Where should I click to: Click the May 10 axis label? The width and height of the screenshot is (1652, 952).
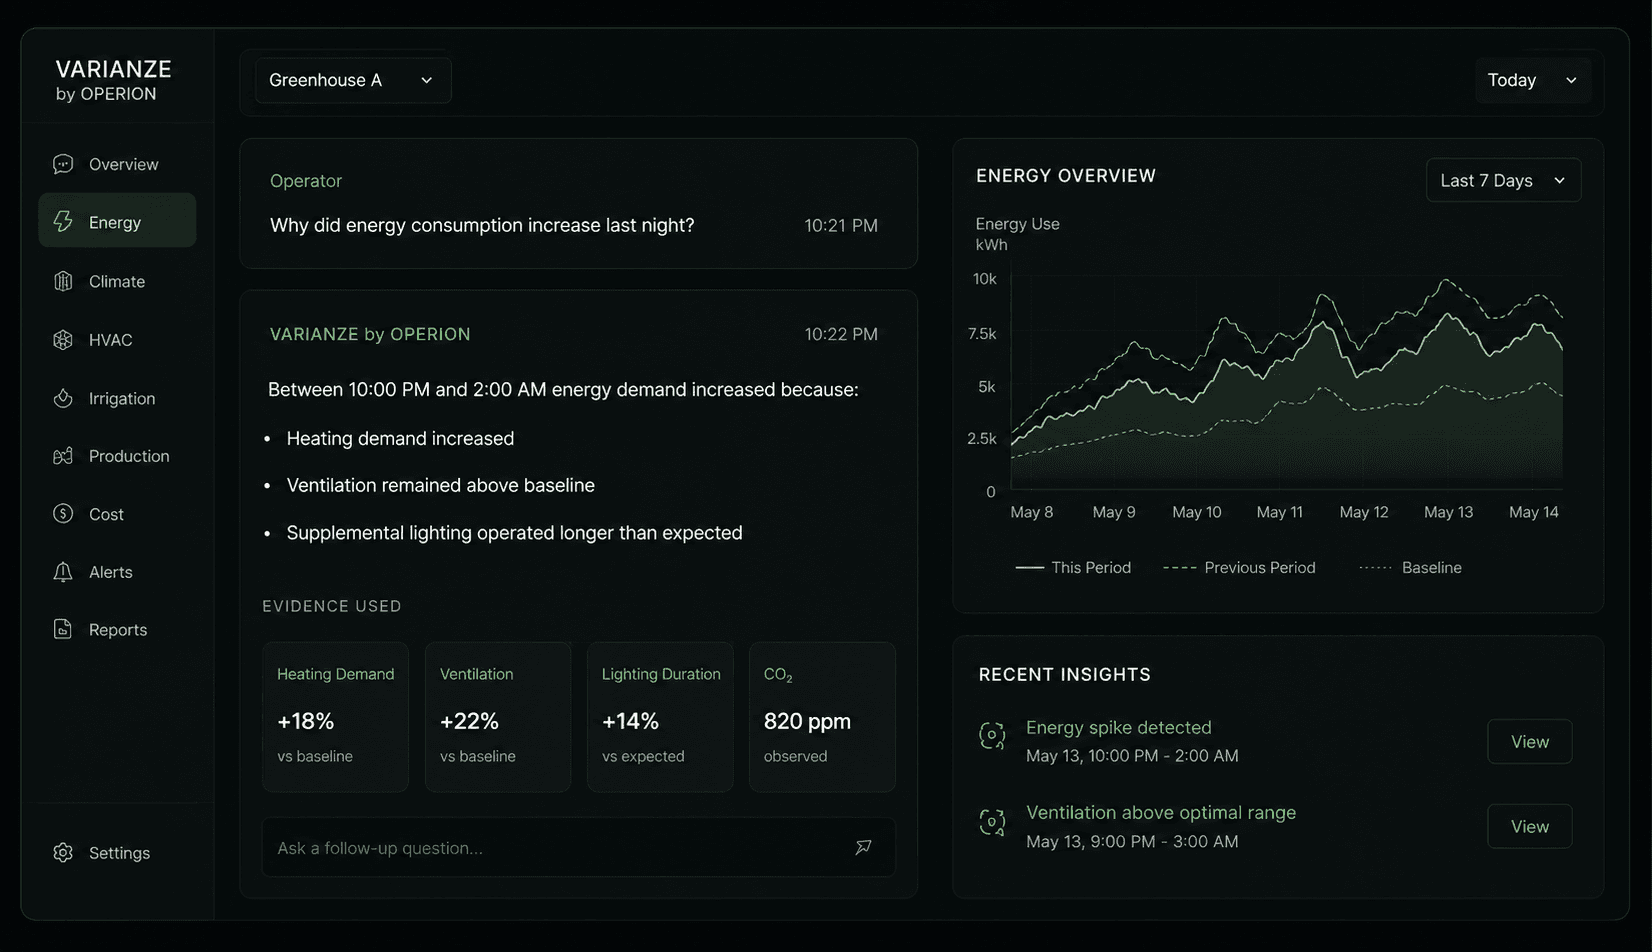point(1197,512)
